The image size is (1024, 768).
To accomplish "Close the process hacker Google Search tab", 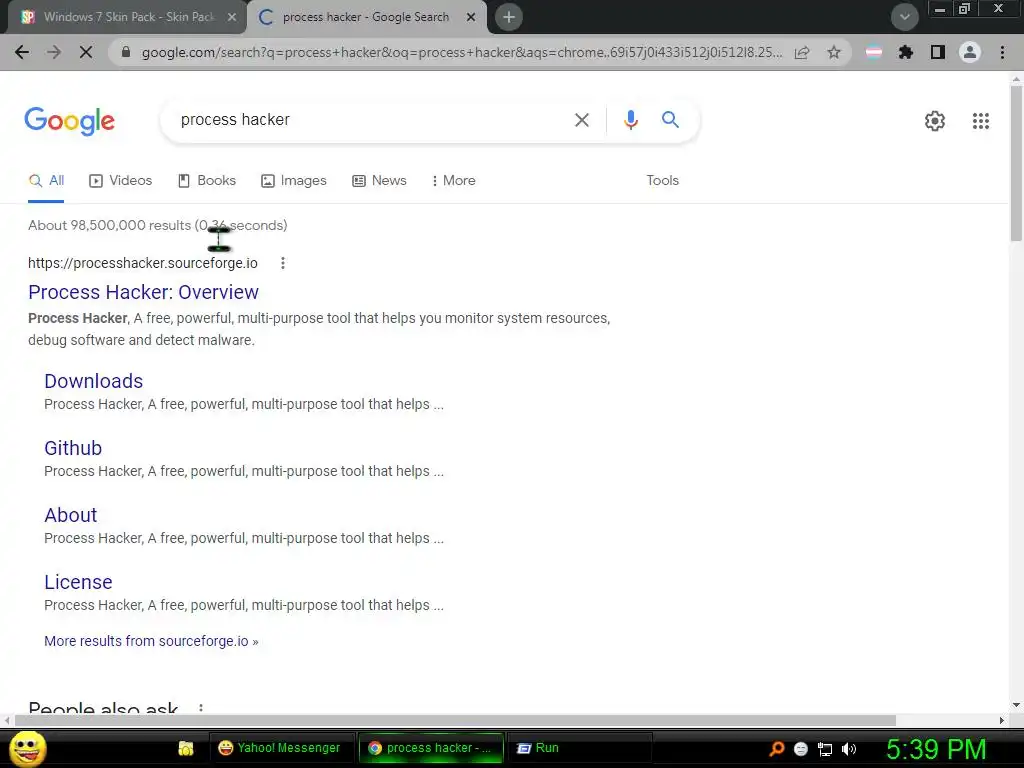I will click(471, 17).
